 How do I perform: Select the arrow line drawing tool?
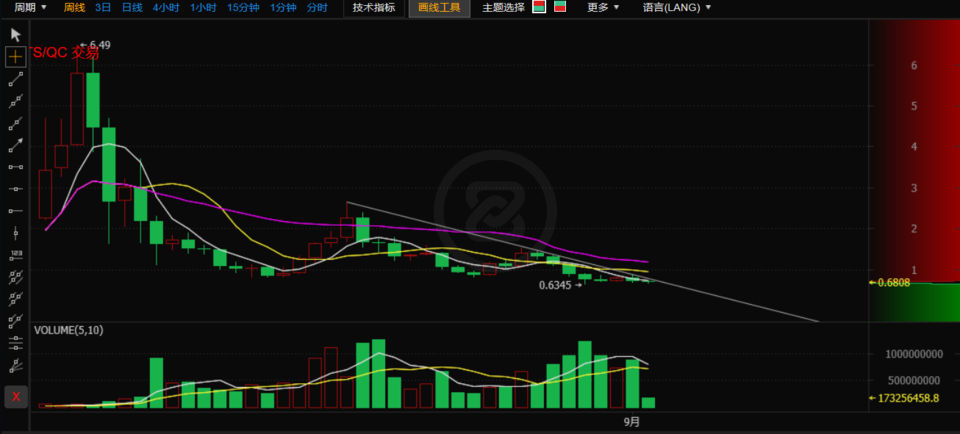click(16, 145)
